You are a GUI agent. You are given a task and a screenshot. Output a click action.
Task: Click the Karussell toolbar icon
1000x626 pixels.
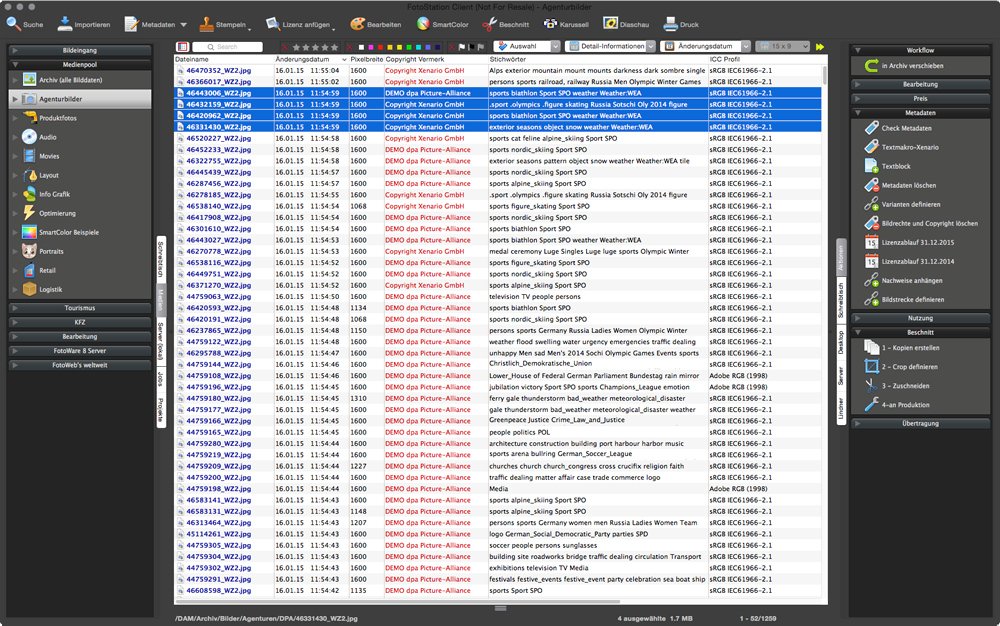pyautogui.click(x=567, y=22)
